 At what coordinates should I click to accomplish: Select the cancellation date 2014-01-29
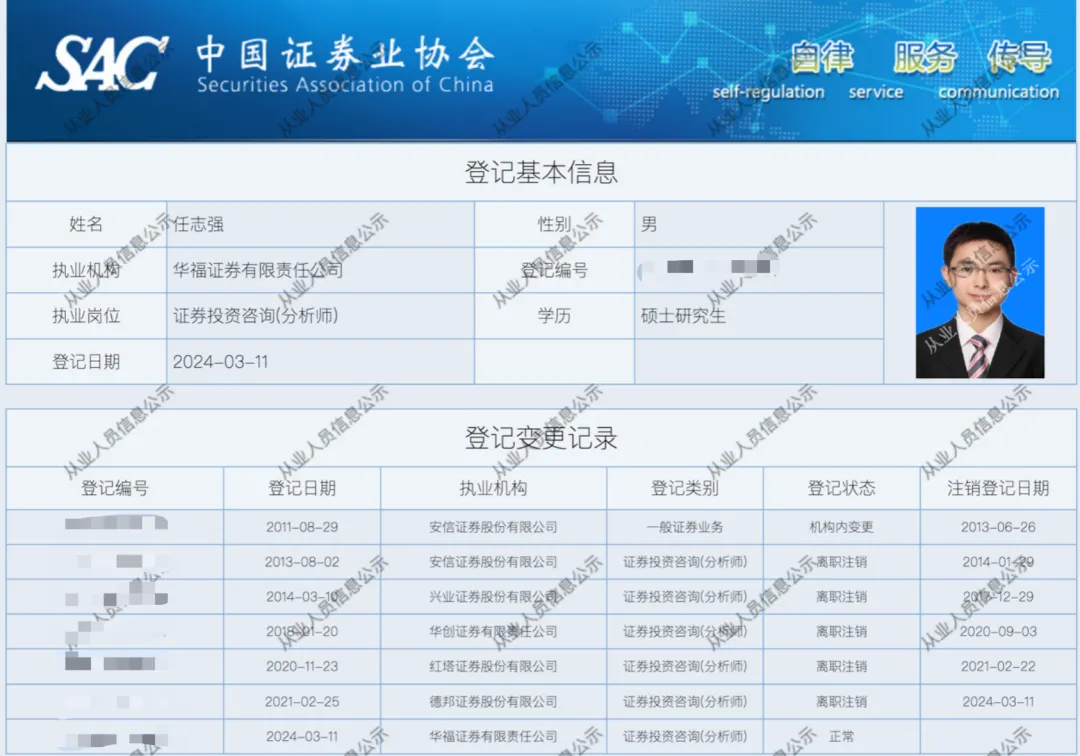(x=998, y=562)
